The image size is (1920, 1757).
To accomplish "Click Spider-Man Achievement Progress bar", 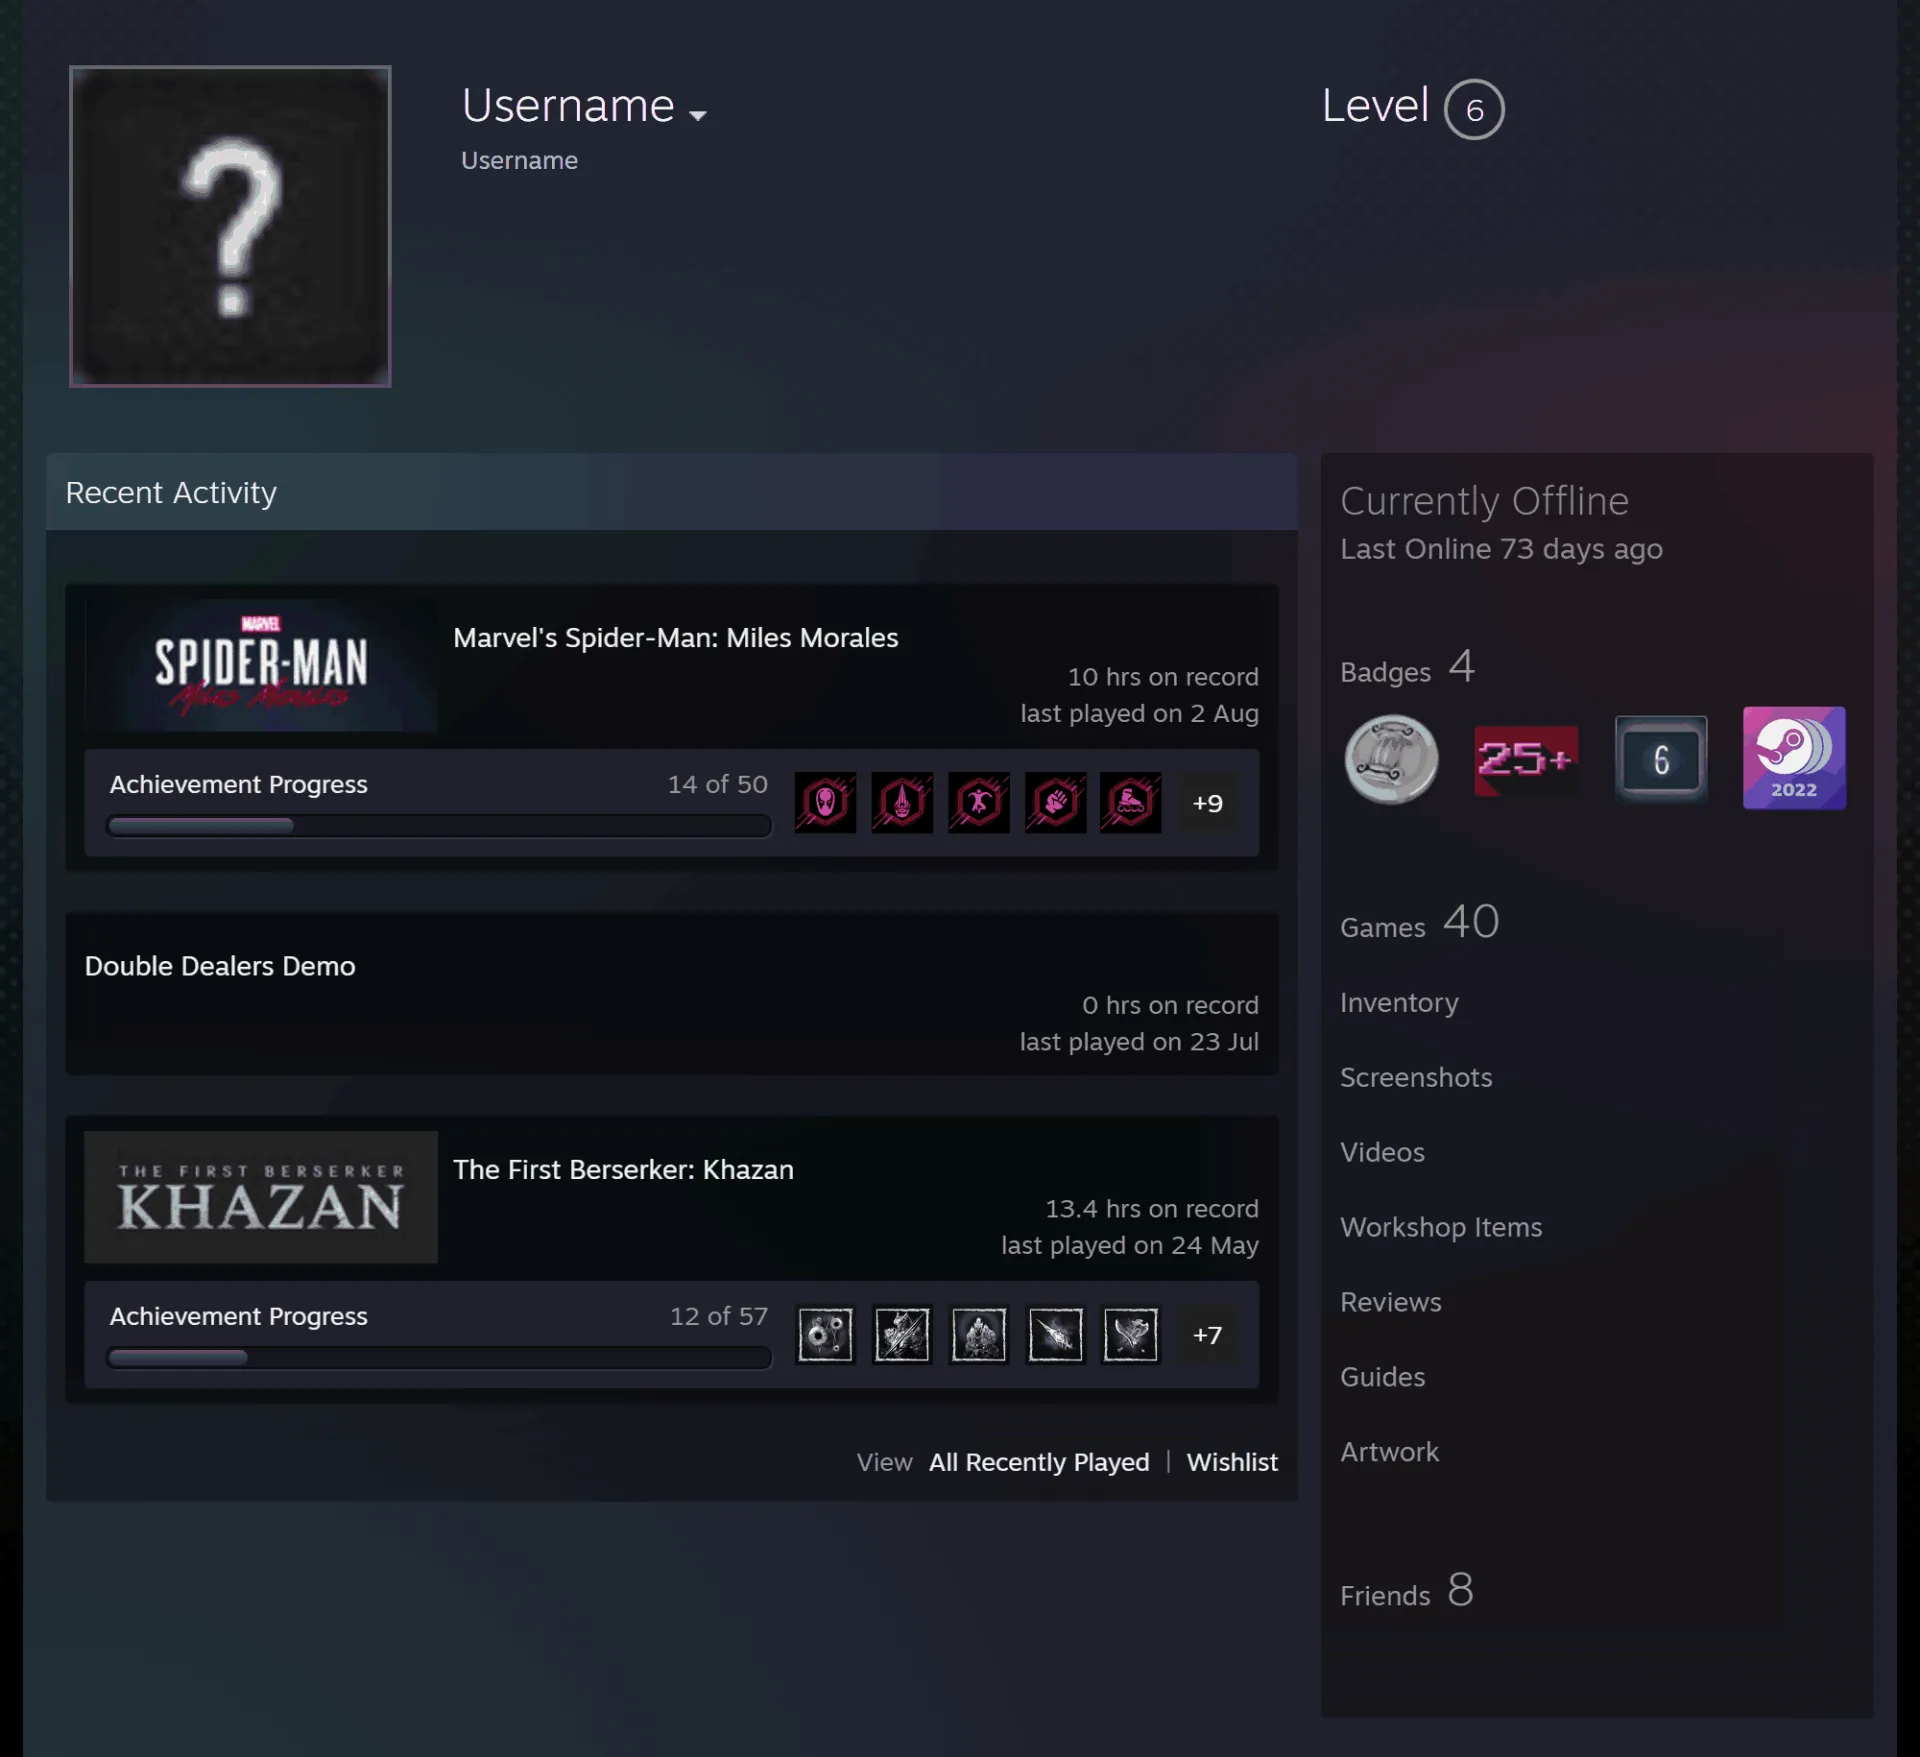I will tap(439, 826).
